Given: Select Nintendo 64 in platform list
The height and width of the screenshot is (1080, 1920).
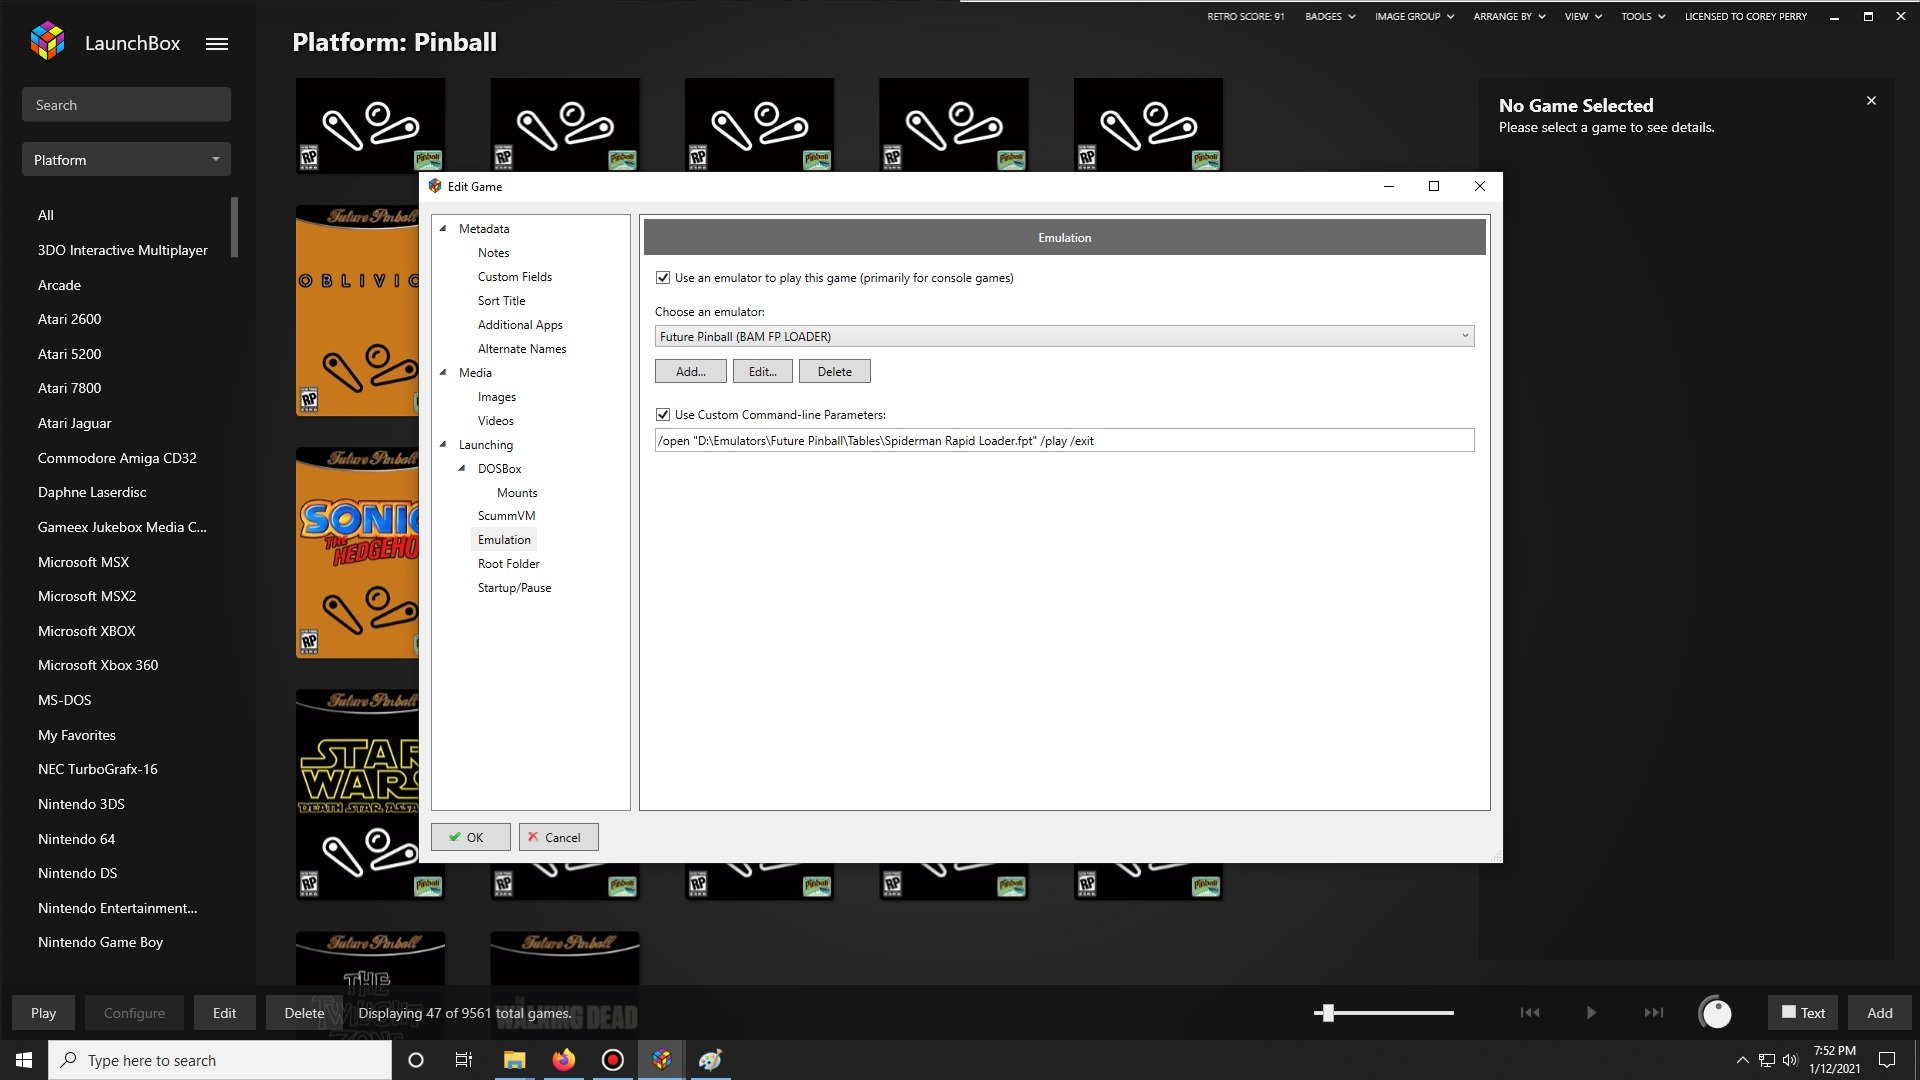Looking at the screenshot, I should click(x=76, y=839).
